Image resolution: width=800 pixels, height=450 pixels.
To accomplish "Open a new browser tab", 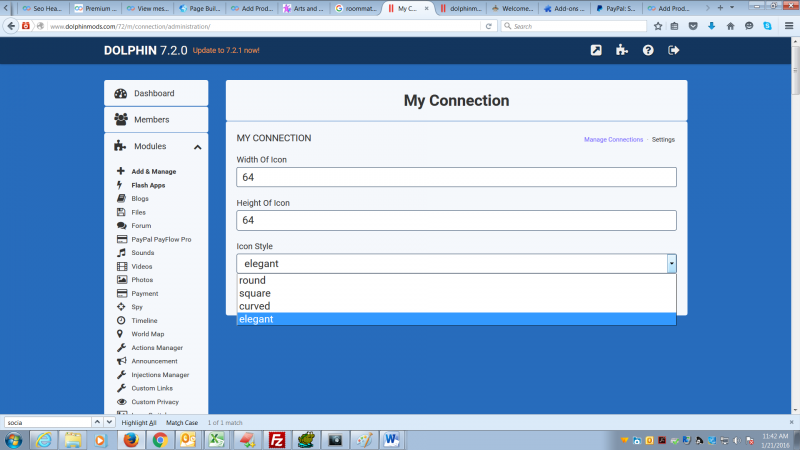I will [720, 8].
